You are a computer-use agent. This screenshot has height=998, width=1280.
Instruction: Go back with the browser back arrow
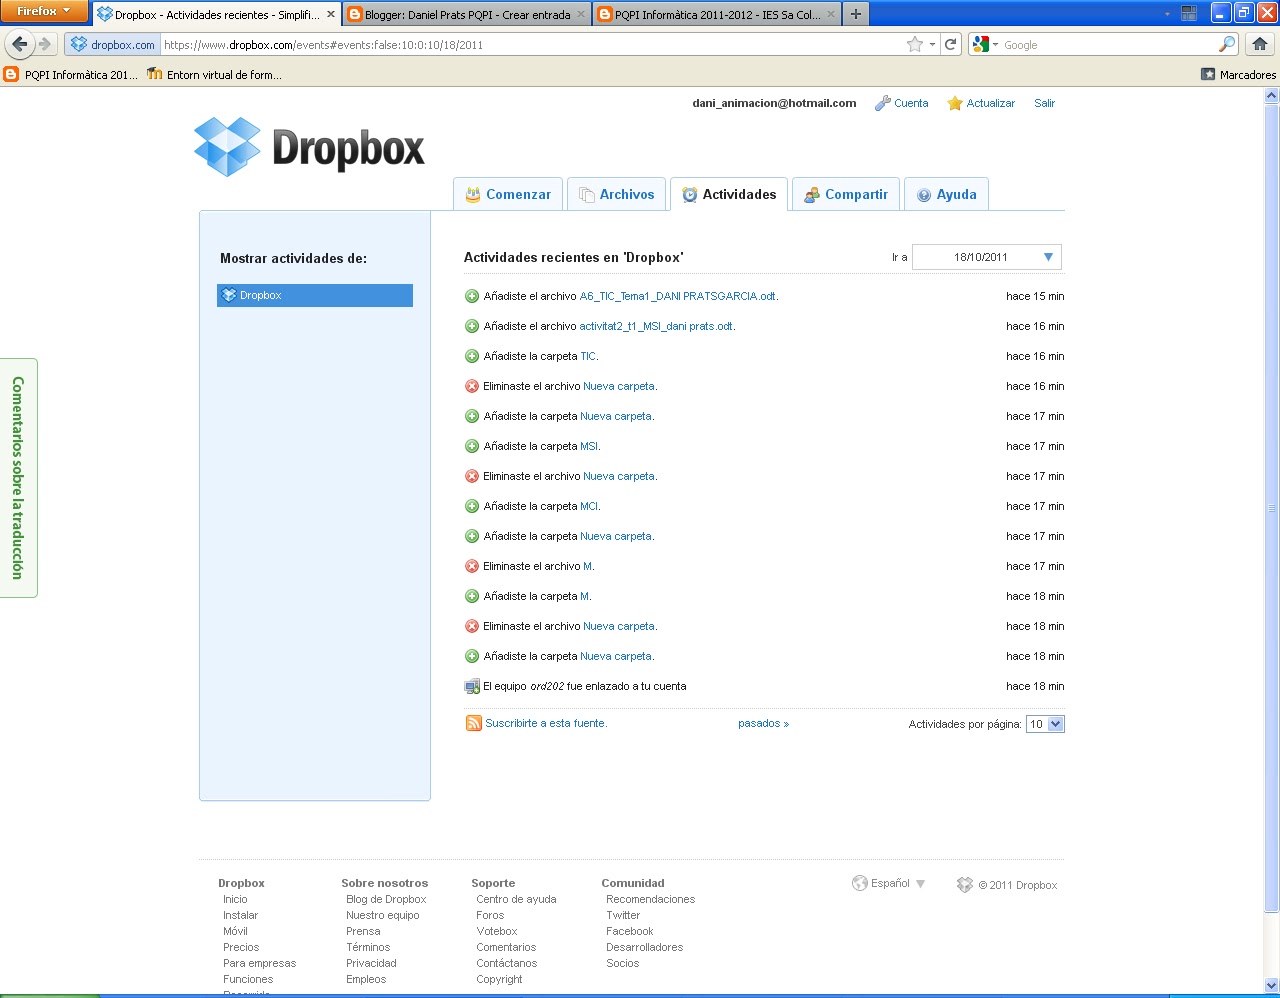pos(19,44)
